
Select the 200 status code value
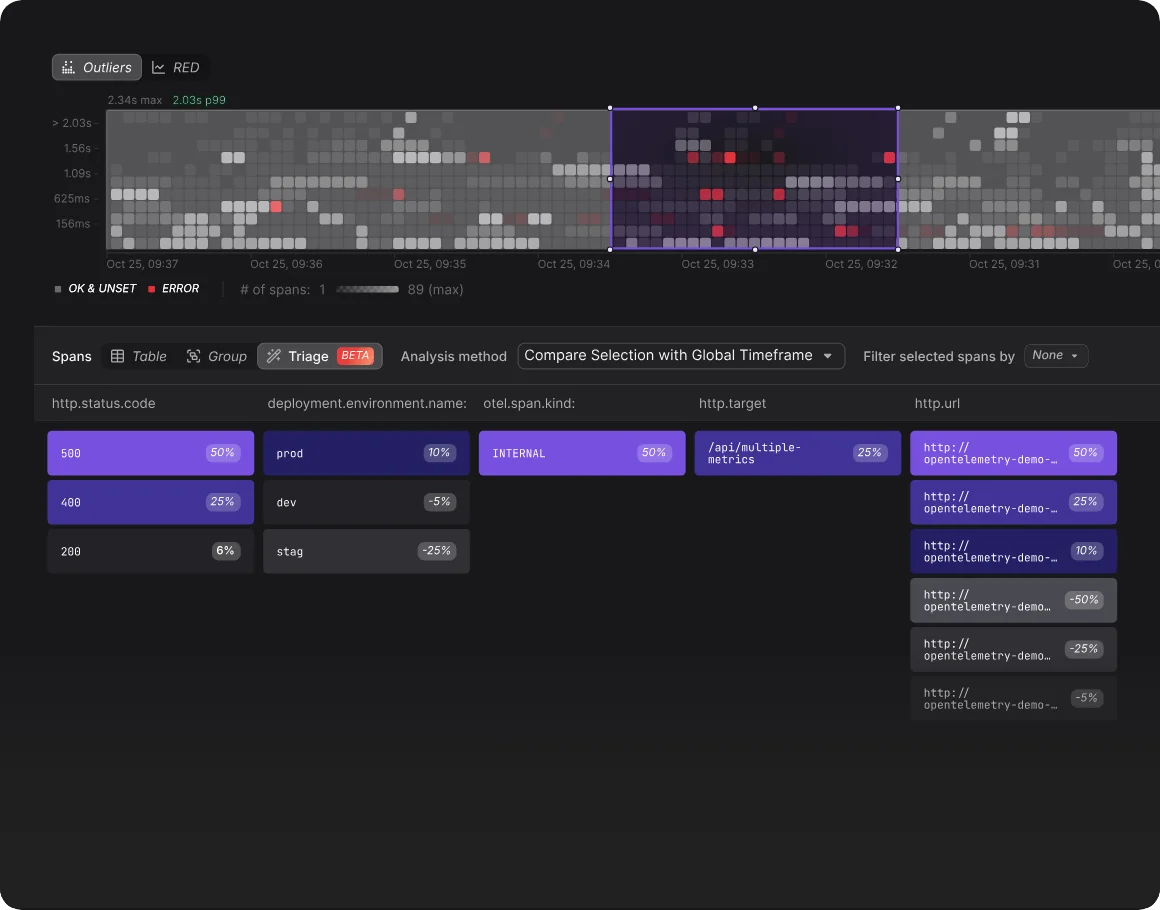(x=150, y=551)
